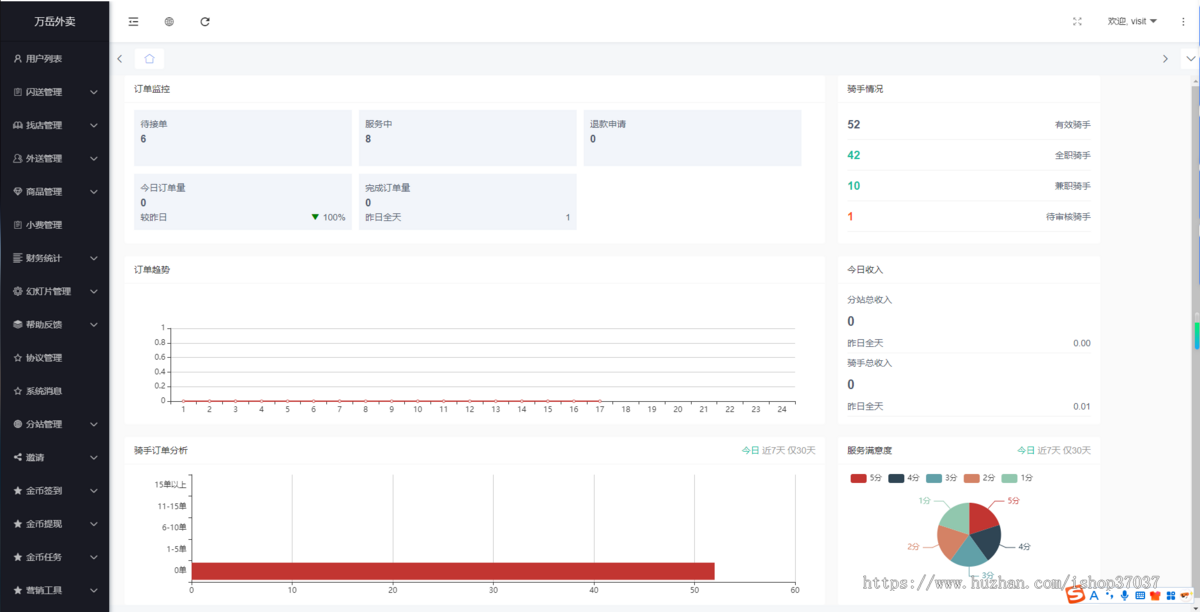The image size is (1200, 612).
Task: Click the Sogou microphone voice input icon
Action: [x=1125, y=595]
